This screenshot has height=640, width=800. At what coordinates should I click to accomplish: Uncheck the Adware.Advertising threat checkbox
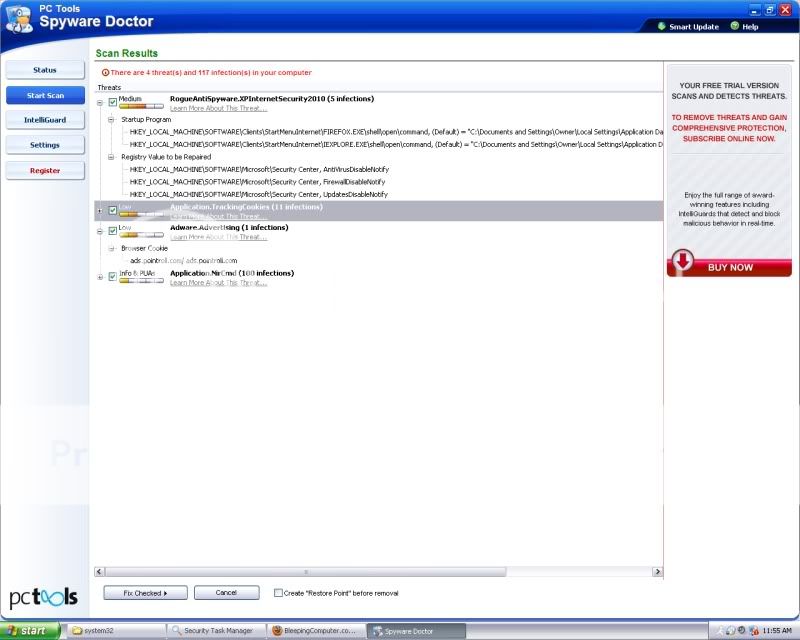[113, 231]
